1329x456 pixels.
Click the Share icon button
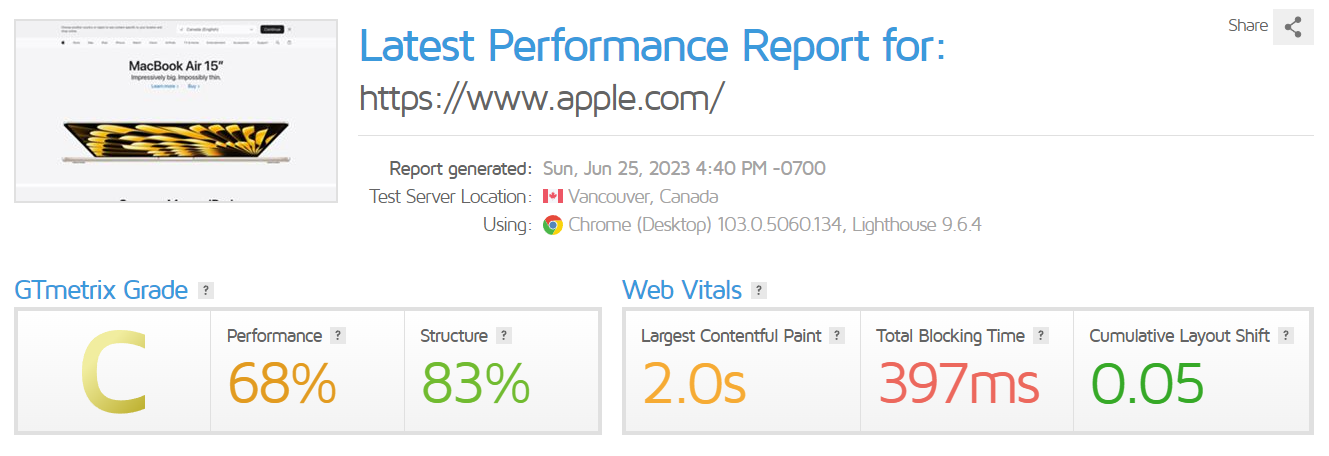pyautogui.click(x=1293, y=27)
